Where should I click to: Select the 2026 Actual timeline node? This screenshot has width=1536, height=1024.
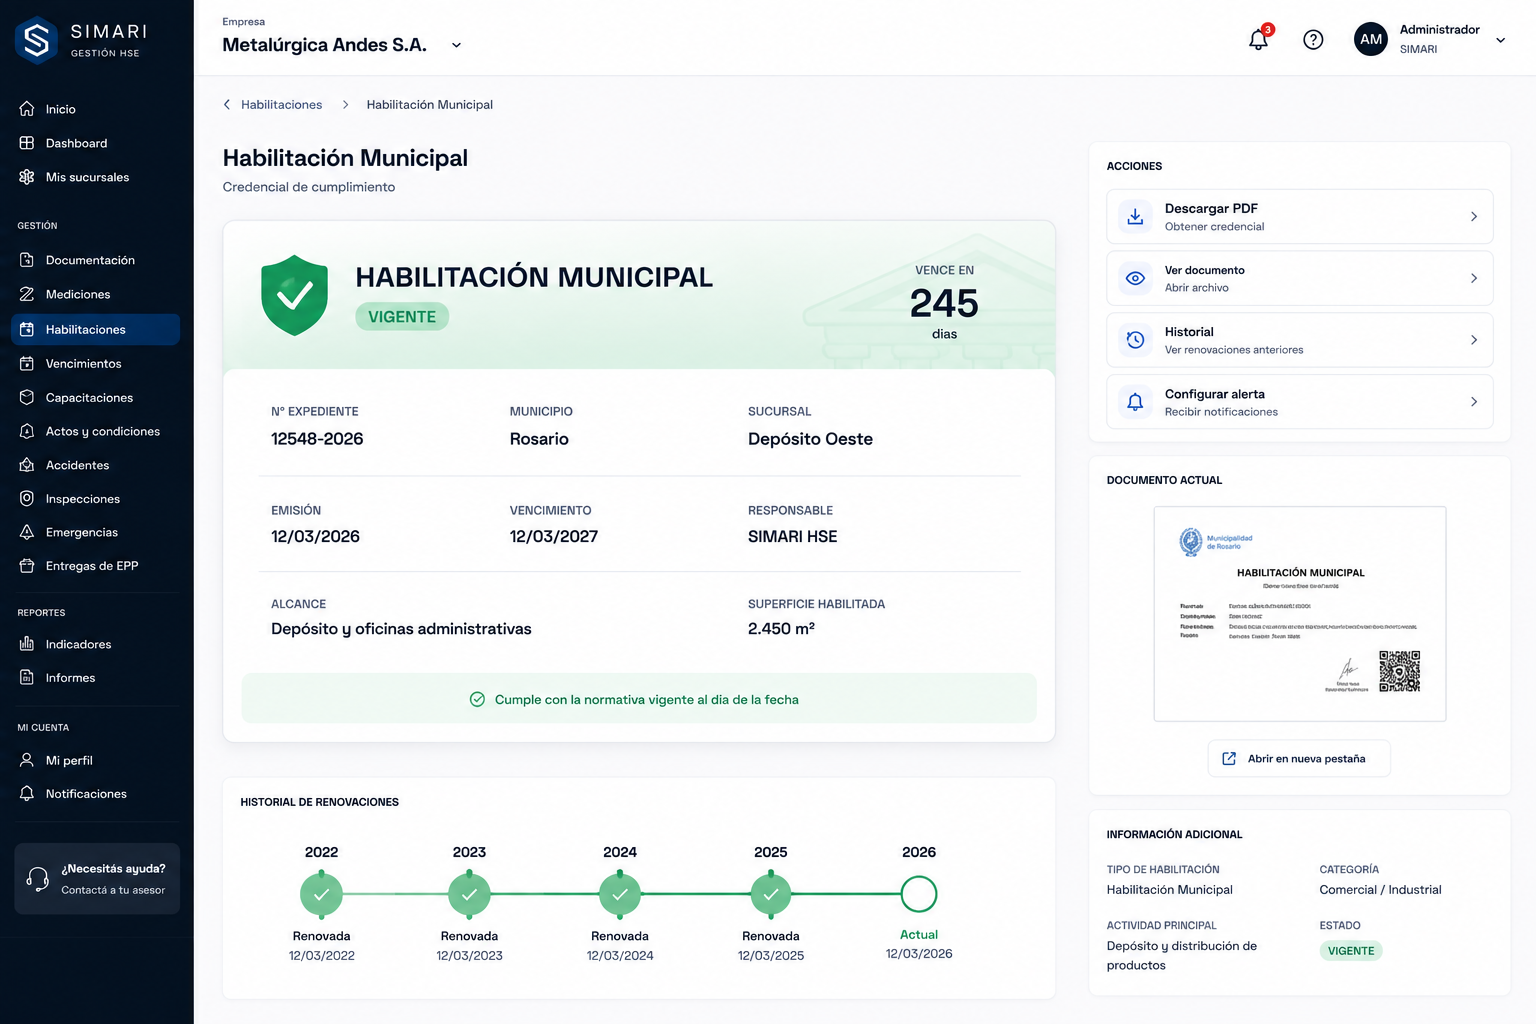(x=919, y=894)
